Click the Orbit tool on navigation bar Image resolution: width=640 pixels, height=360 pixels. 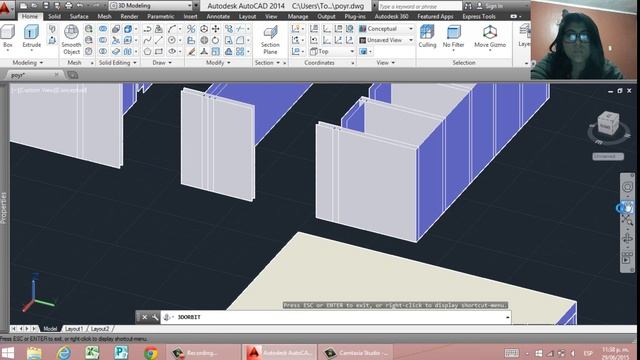[627, 238]
